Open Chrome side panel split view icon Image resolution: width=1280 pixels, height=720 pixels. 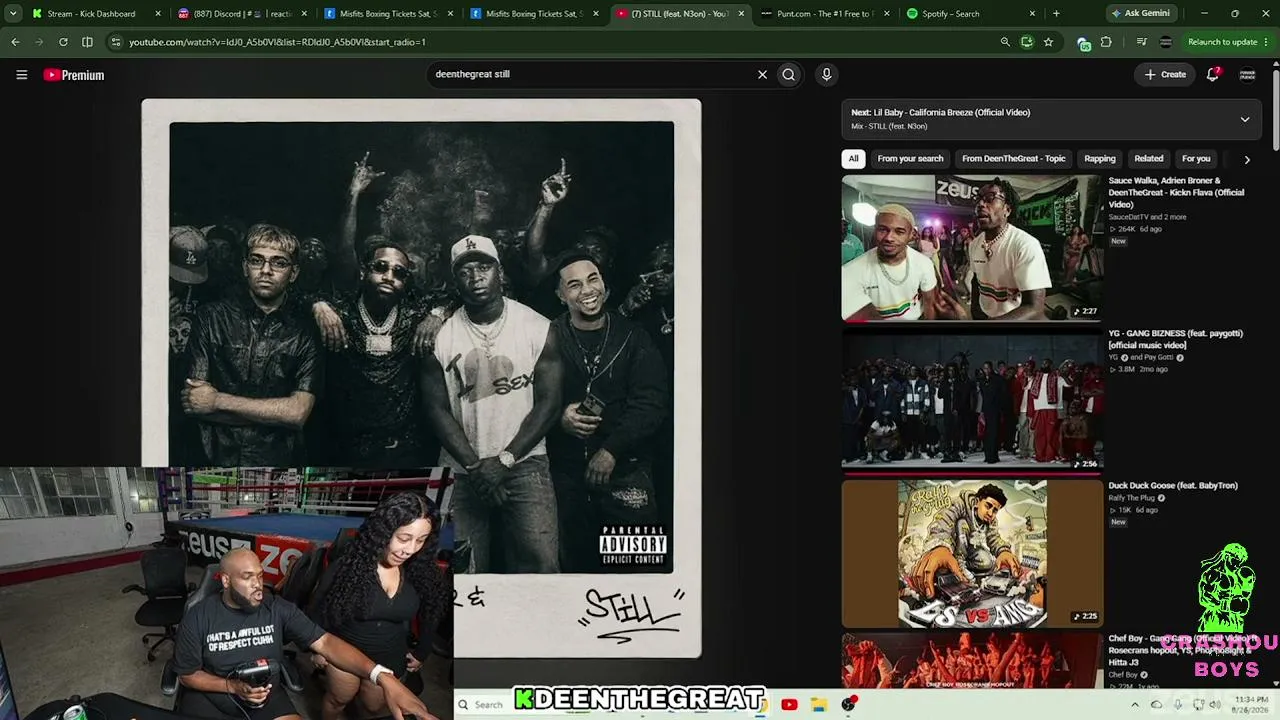(x=87, y=42)
